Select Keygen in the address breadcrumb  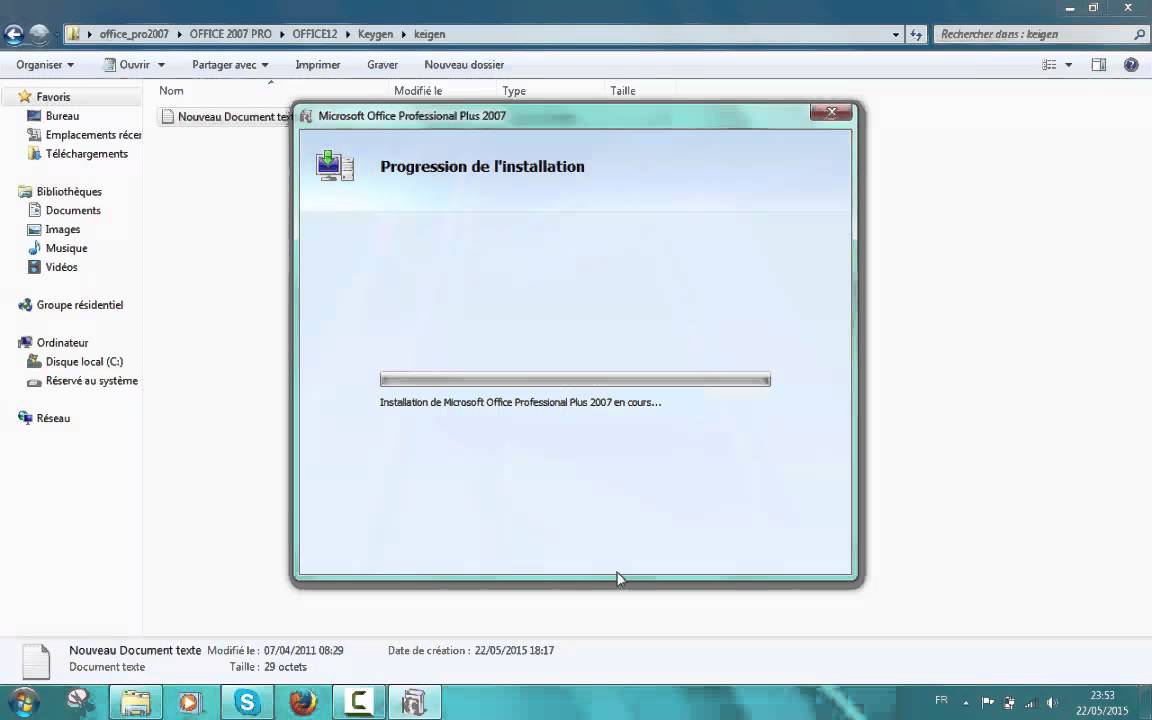[x=375, y=35]
